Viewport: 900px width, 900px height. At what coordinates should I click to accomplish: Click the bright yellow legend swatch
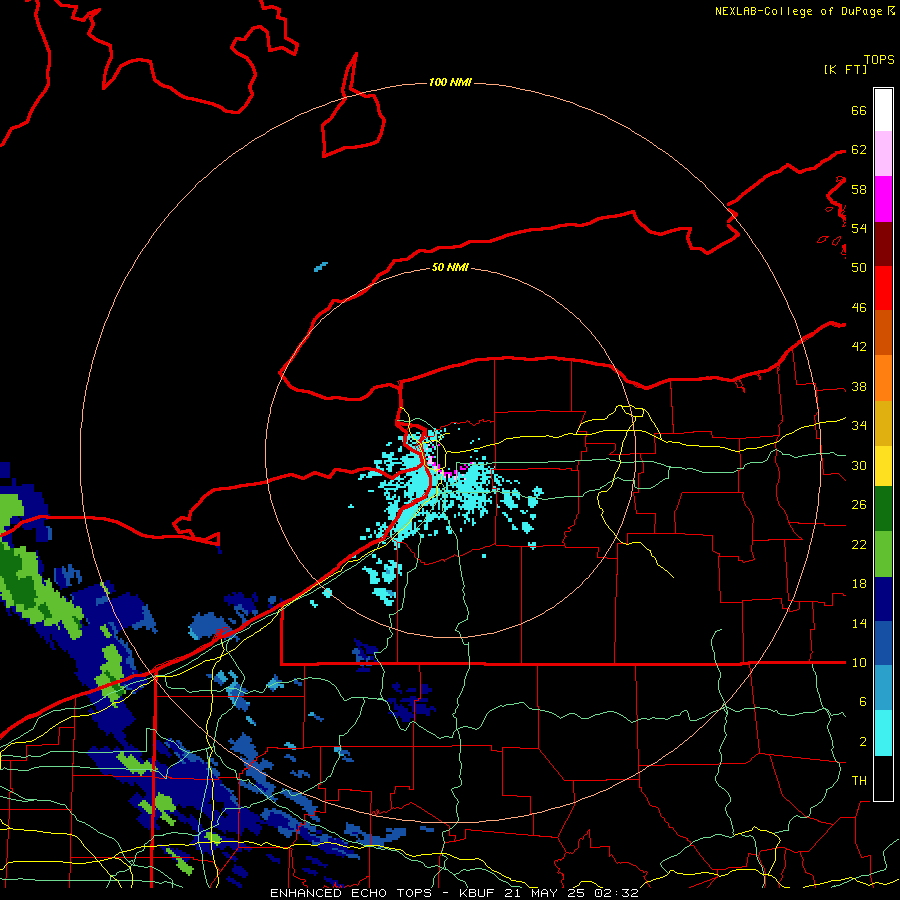[883, 466]
